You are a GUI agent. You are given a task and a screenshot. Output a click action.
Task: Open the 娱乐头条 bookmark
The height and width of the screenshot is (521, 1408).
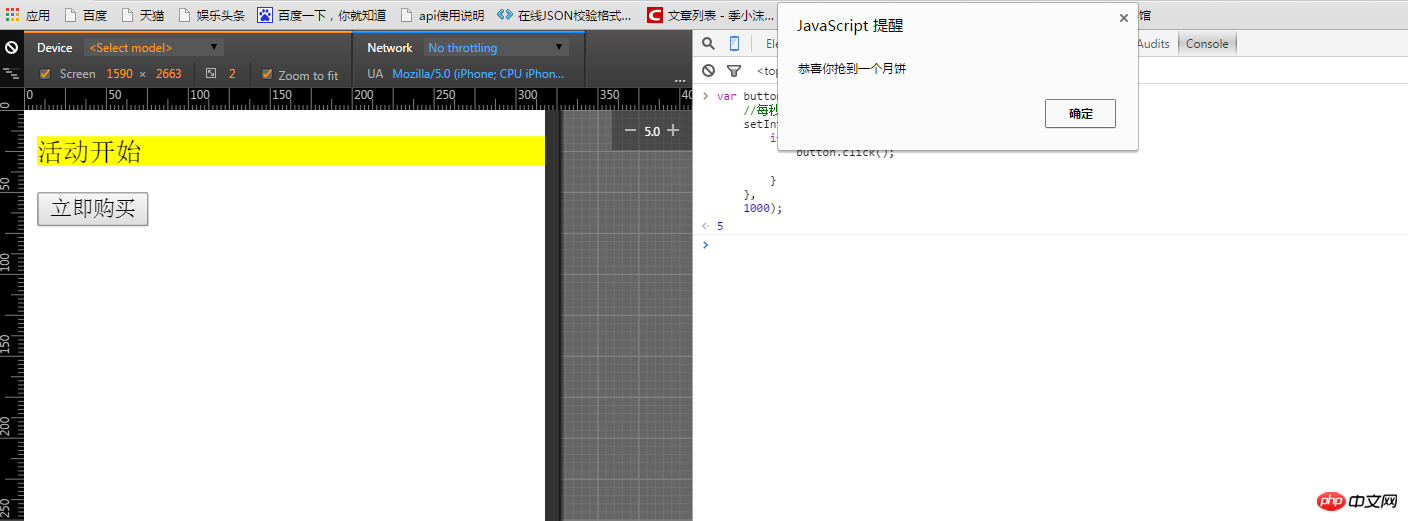pyautogui.click(x=212, y=15)
